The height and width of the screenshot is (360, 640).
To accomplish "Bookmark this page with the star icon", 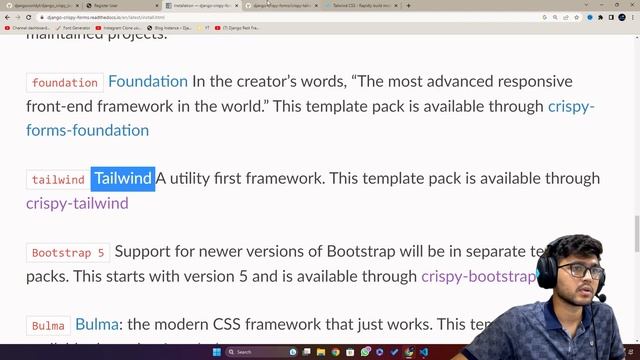I will tap(576, 18).
